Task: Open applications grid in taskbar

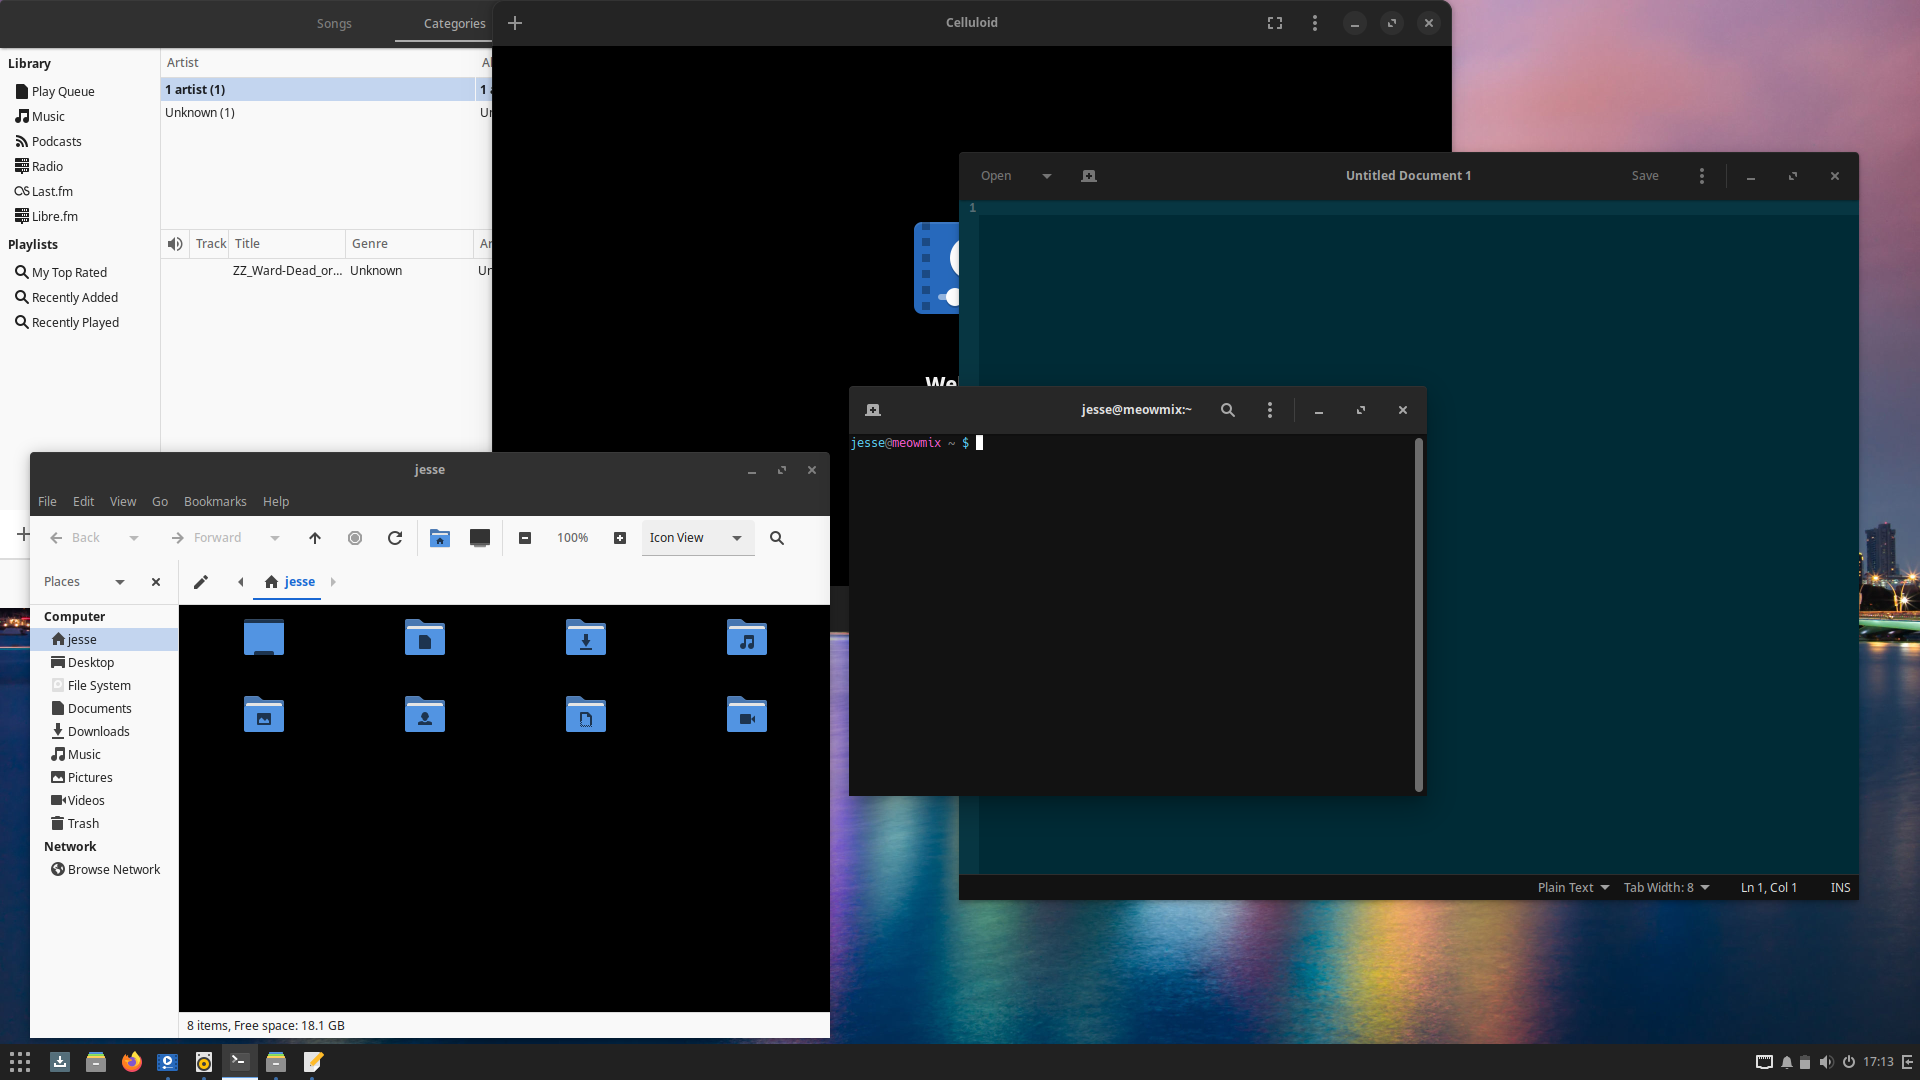Action: click(x=20, y=1062)
